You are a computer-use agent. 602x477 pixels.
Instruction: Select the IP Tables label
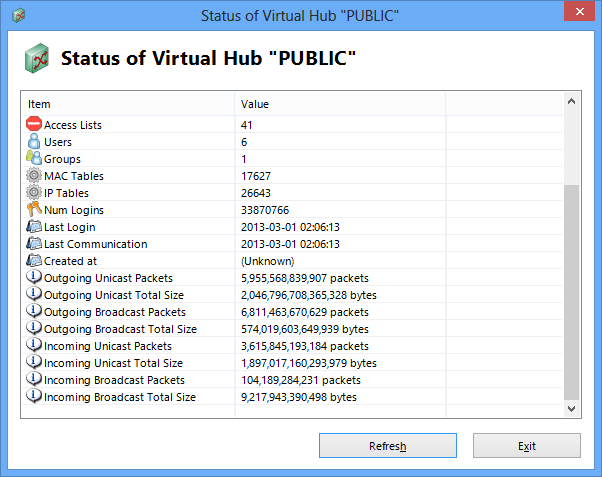tap(66, 193)
